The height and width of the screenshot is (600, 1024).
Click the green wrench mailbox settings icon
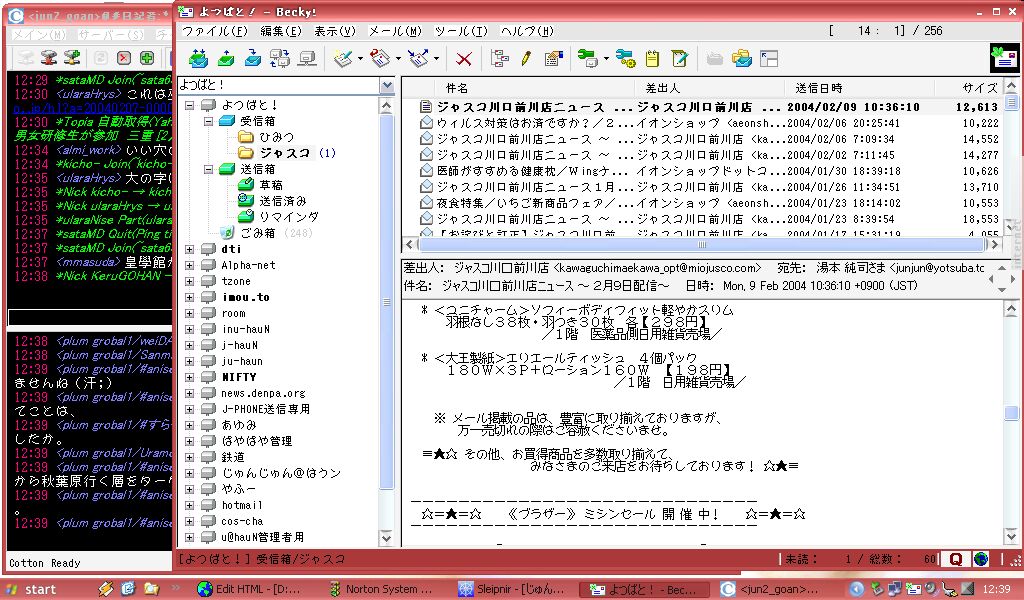587,59
